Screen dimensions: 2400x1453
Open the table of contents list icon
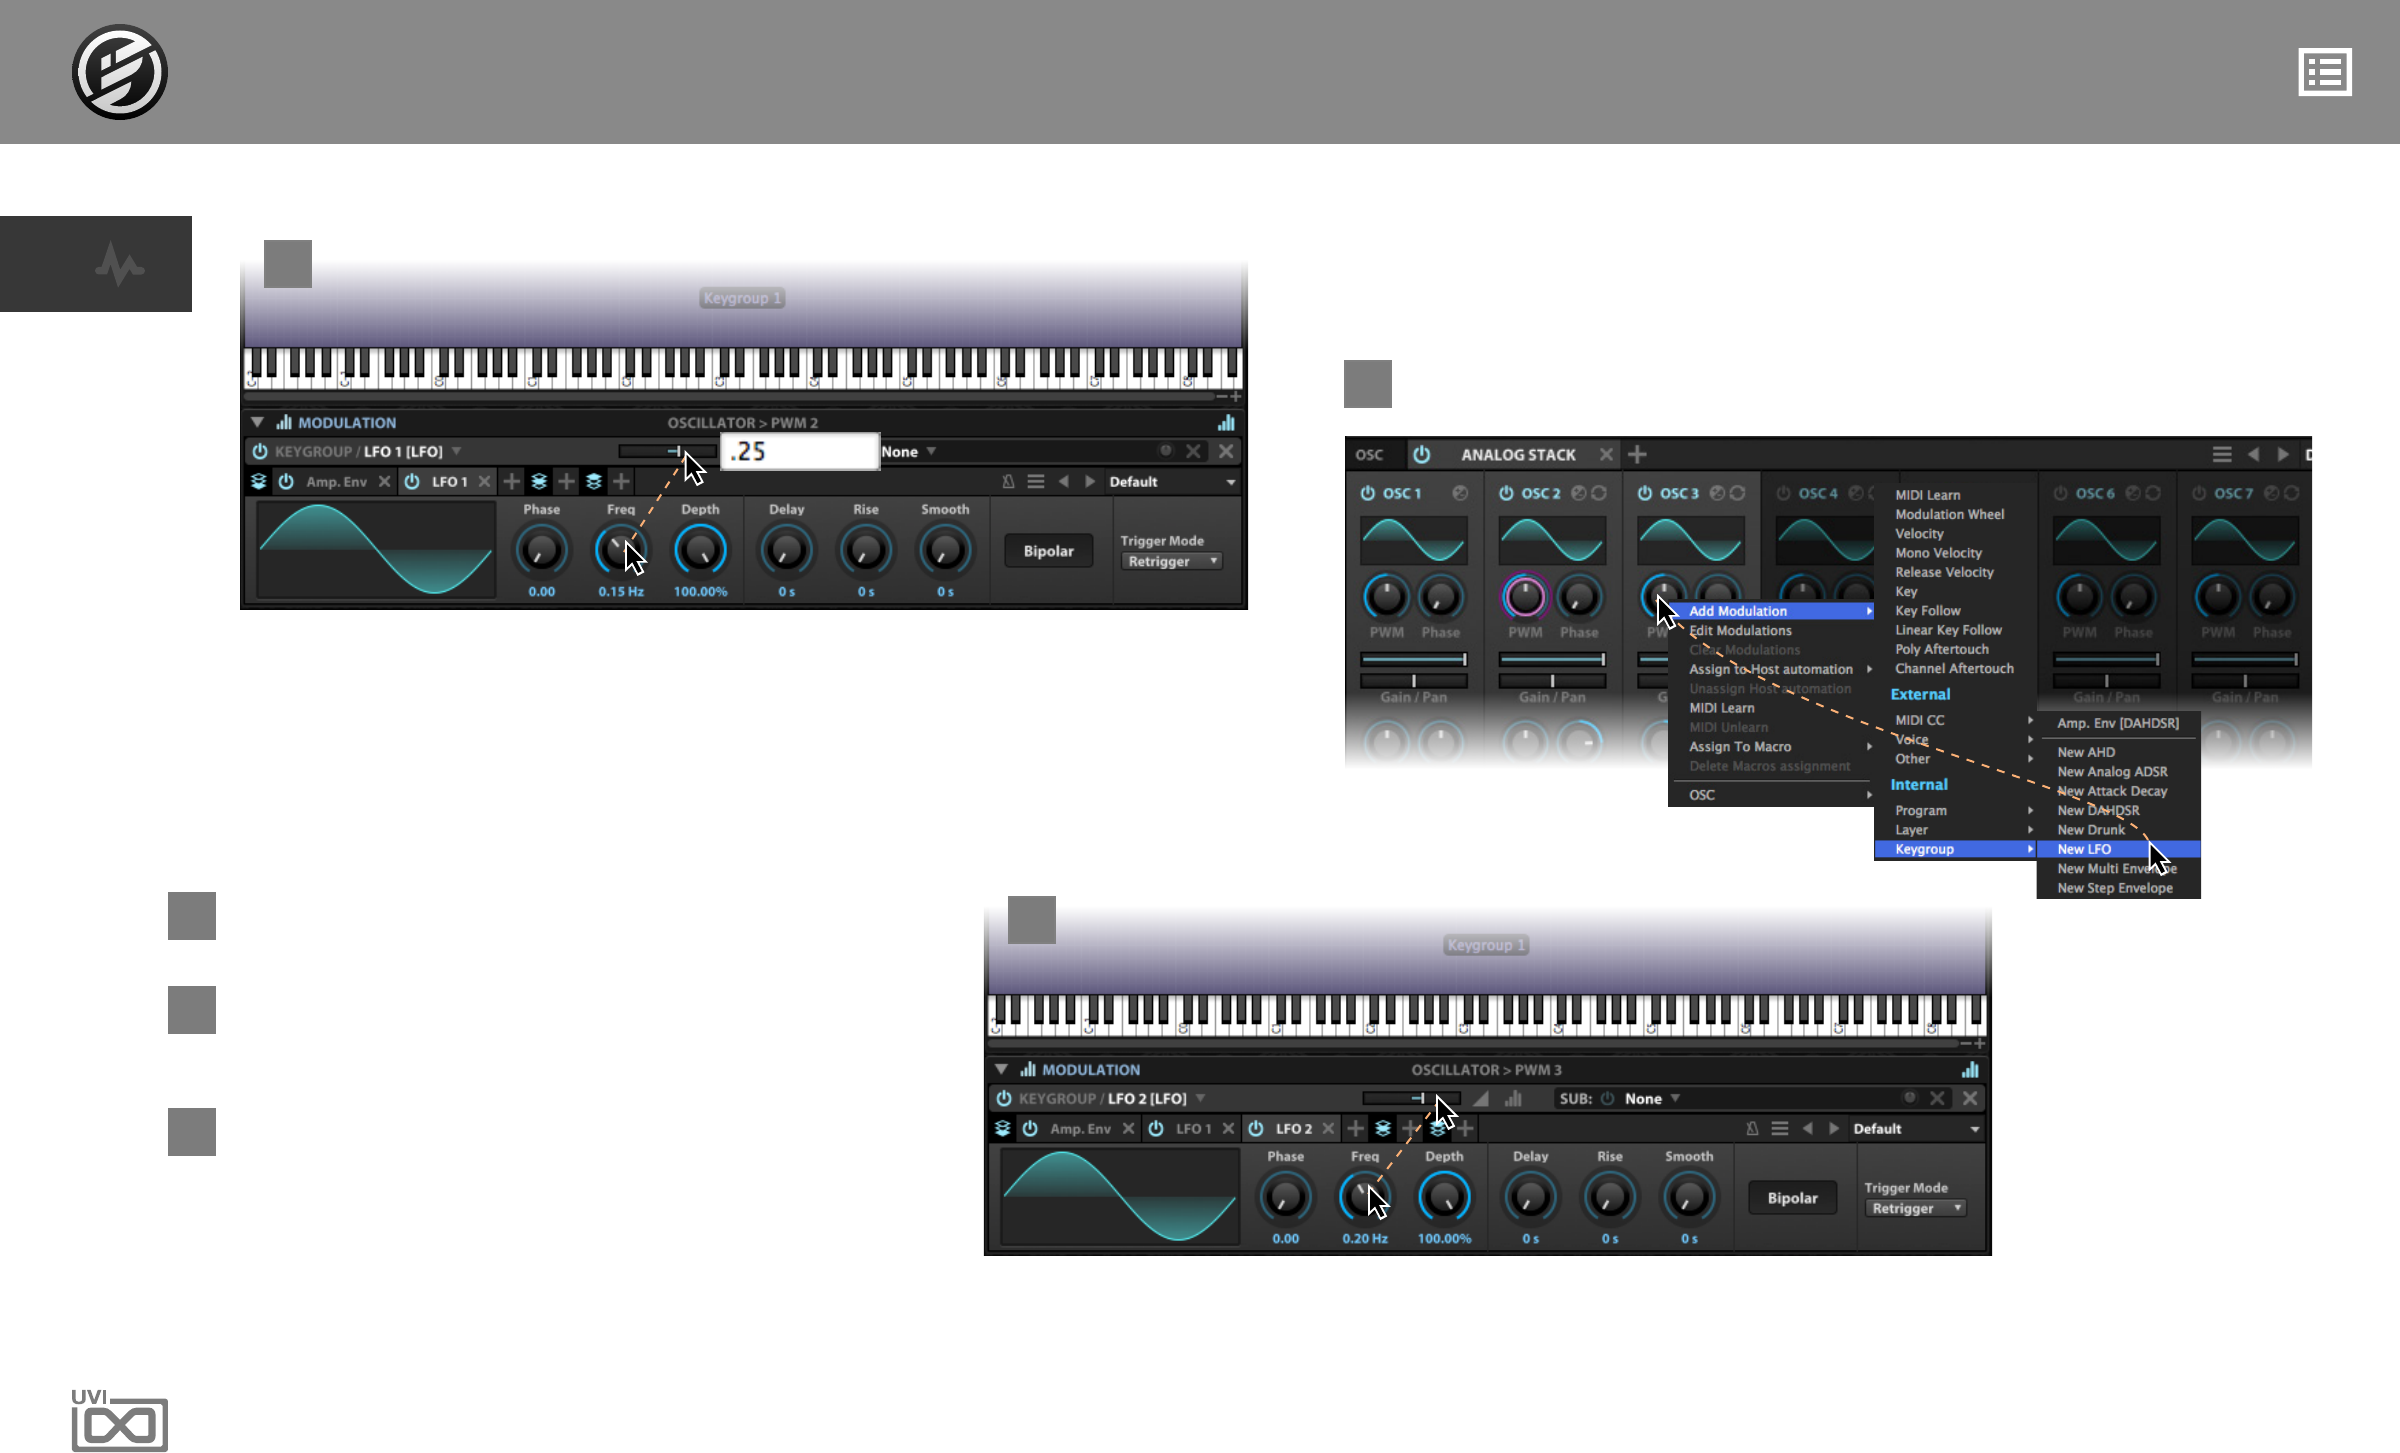[2324, 72]
